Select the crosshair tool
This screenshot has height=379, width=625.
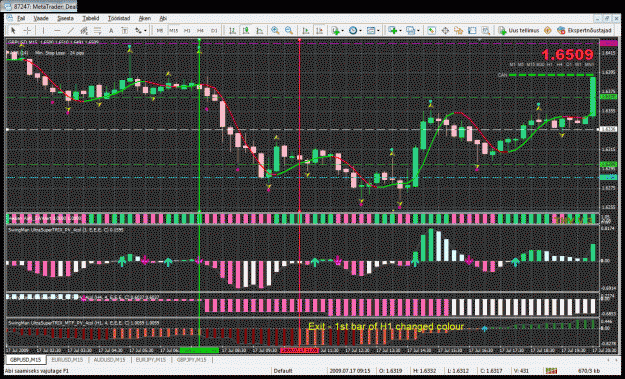click(27, 30)
